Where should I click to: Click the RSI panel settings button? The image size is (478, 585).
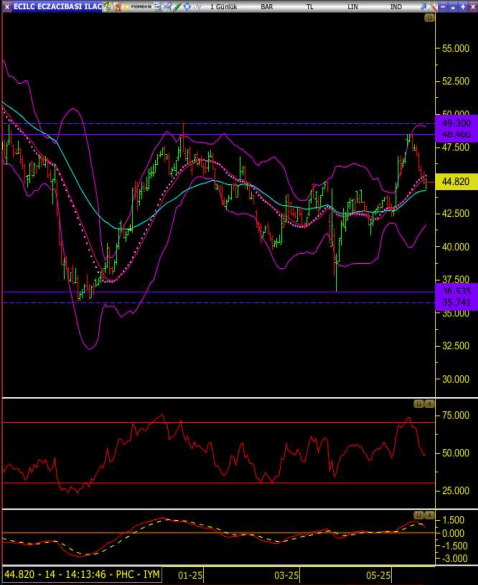[419, 404]
